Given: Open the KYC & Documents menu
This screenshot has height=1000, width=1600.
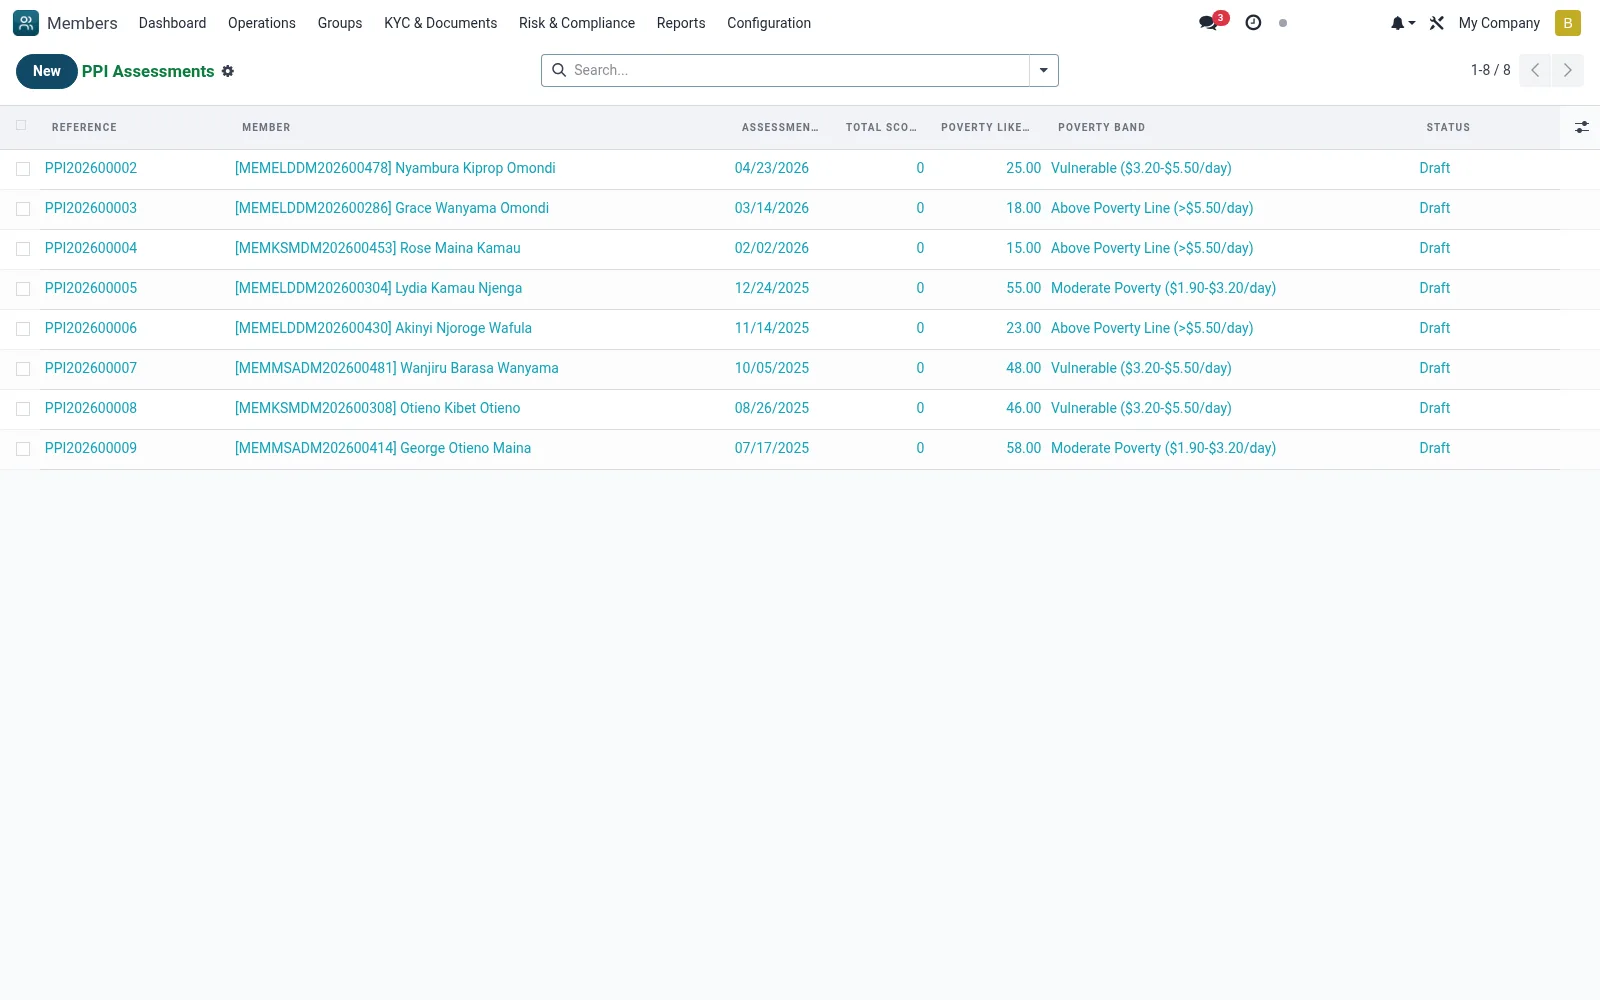Looking at the screenshot, I should click(440, 23).
